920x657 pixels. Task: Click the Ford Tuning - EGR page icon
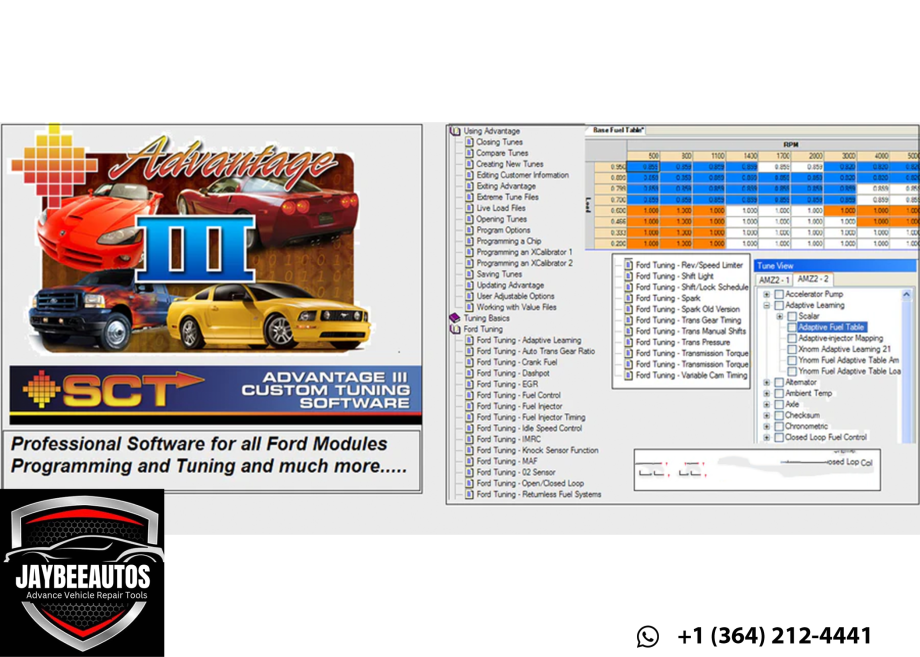coord(468,384)
